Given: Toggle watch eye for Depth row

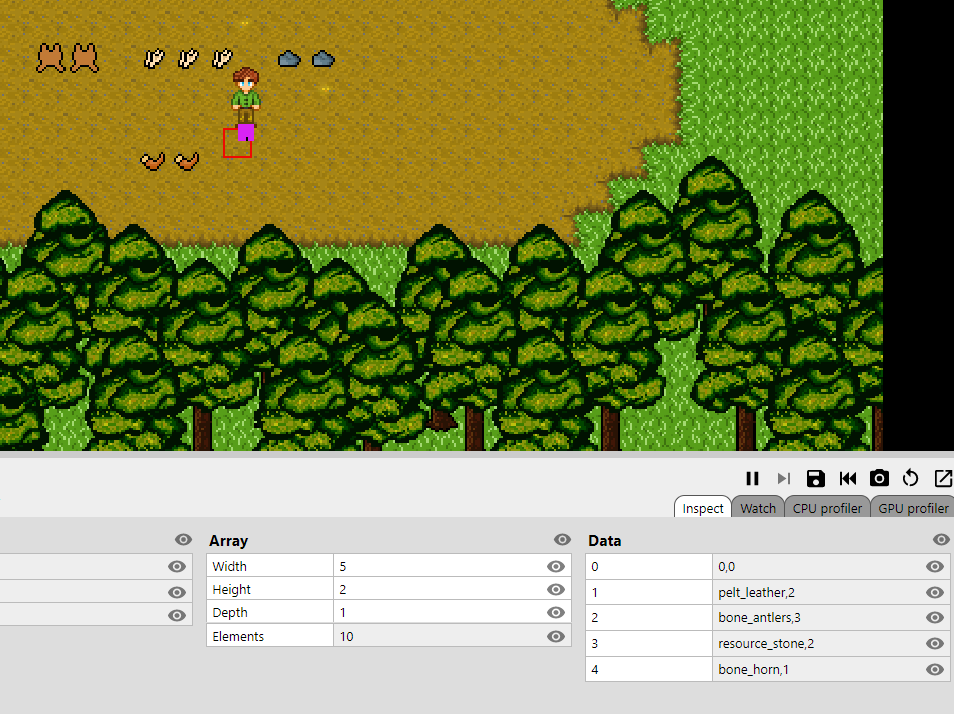Looking at the screenshot, I should (x=555, y=612).
